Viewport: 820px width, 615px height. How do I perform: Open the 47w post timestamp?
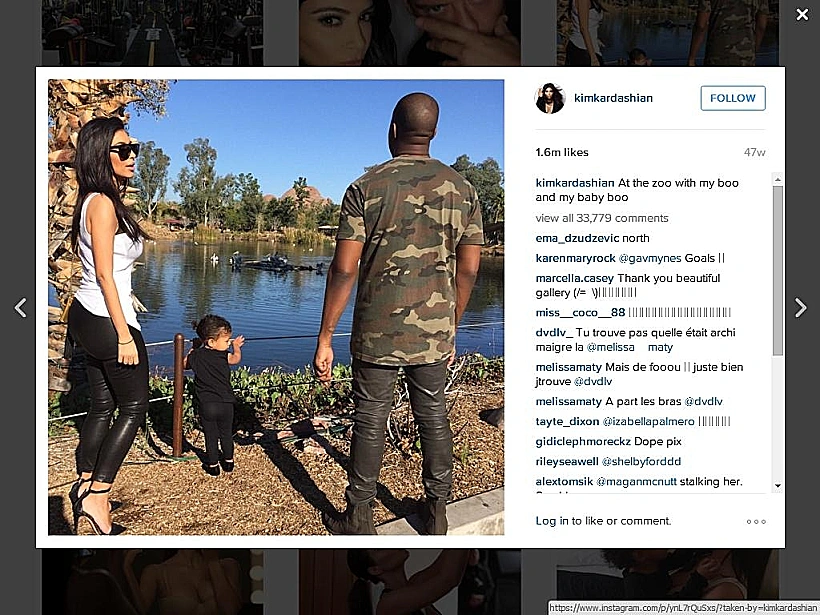(754, 152)
